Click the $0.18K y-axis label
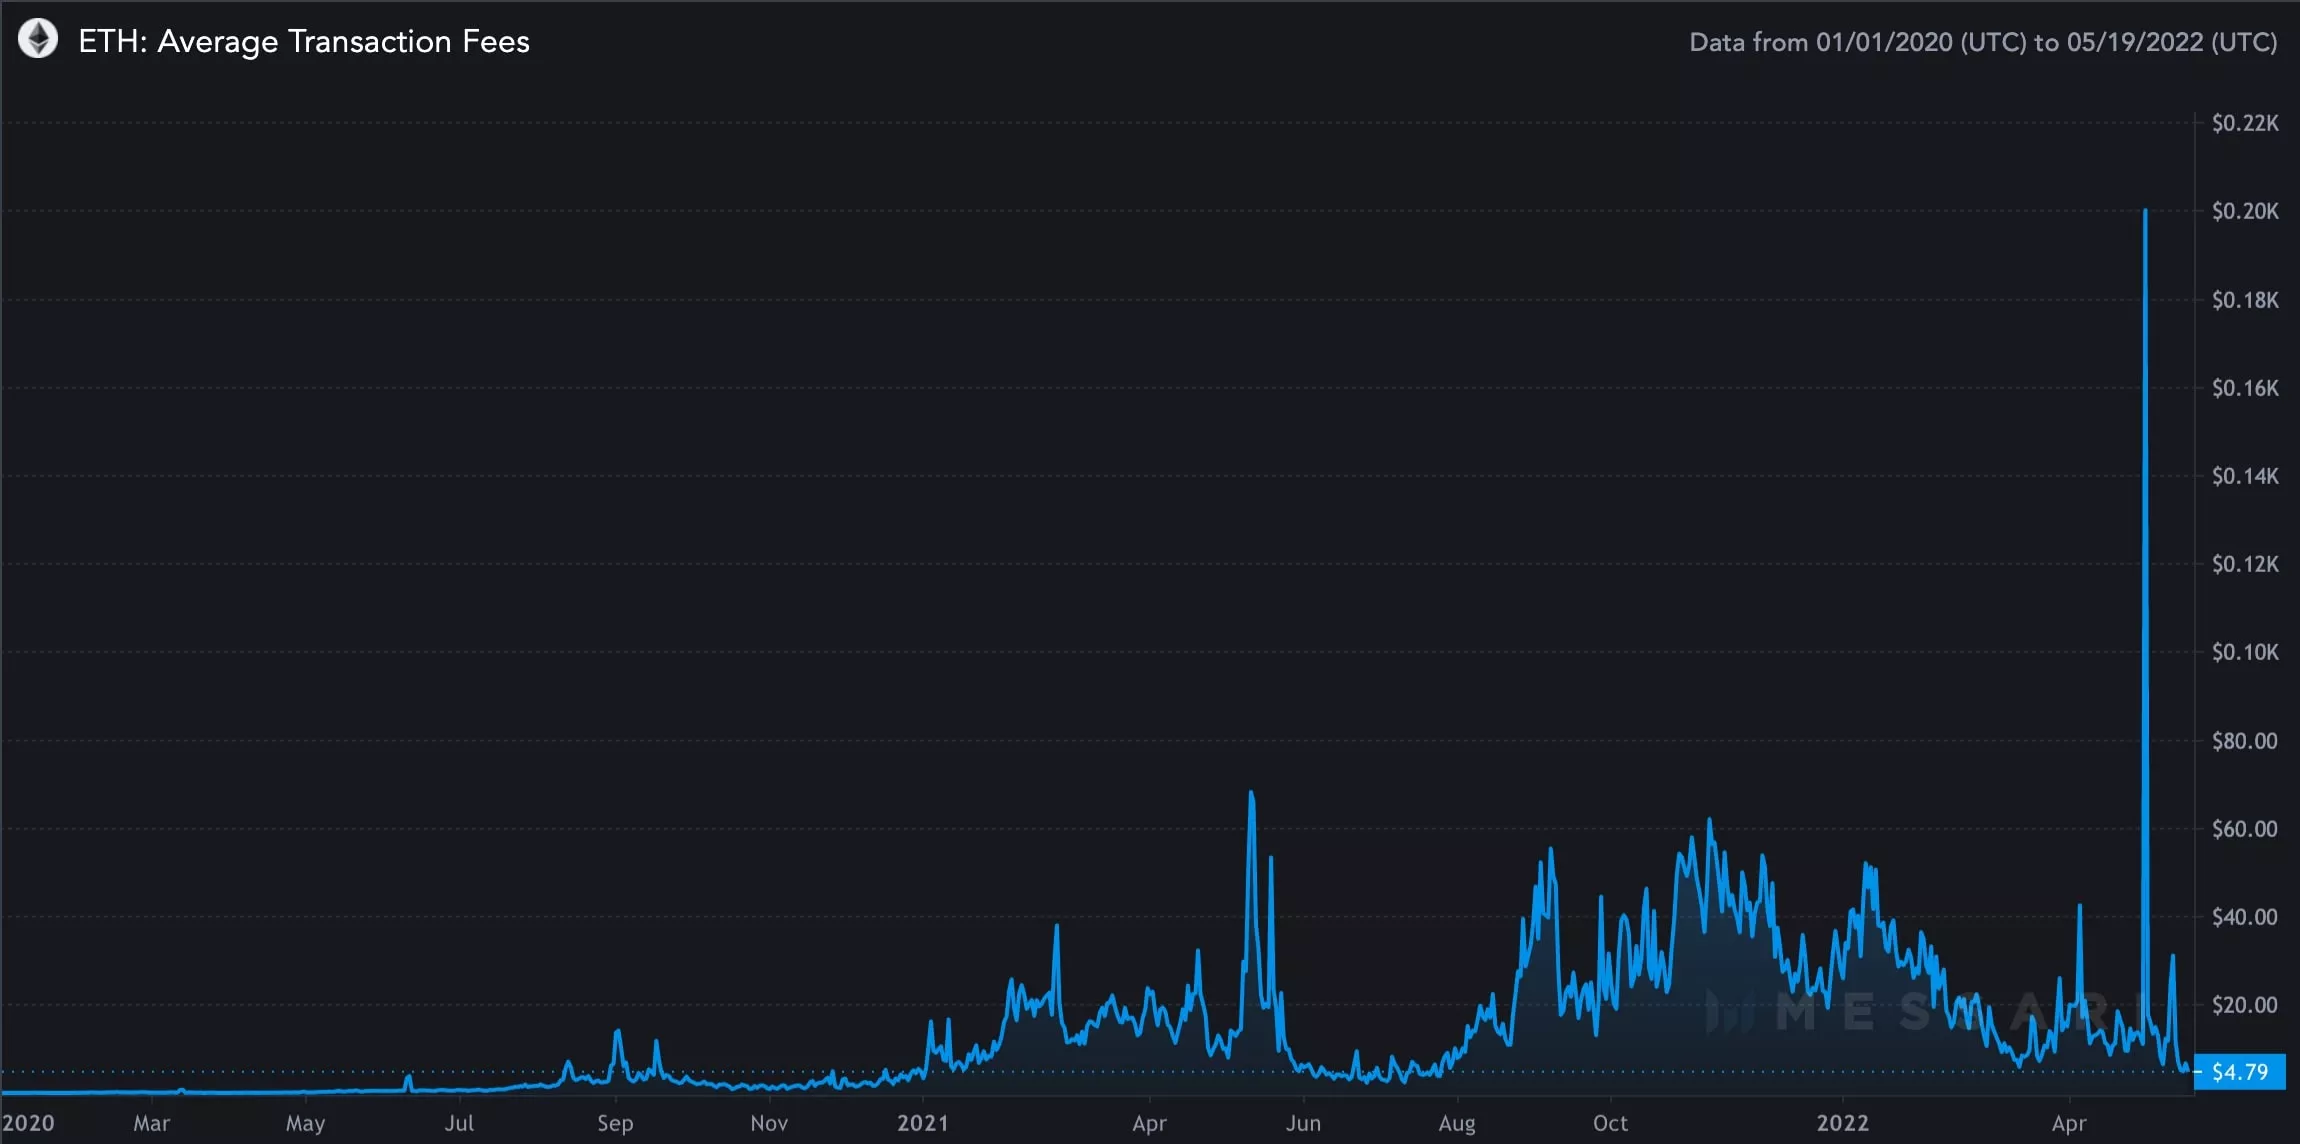Screen dimensions: 2300x1144 pos(2245,300)
